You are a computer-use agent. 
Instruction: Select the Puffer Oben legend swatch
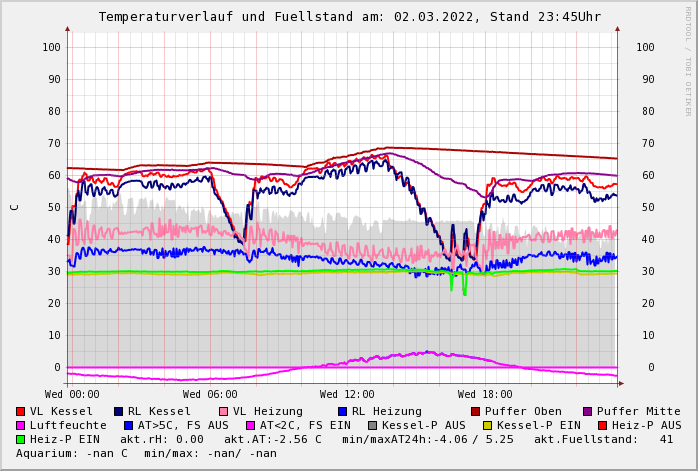coord(476,411)
